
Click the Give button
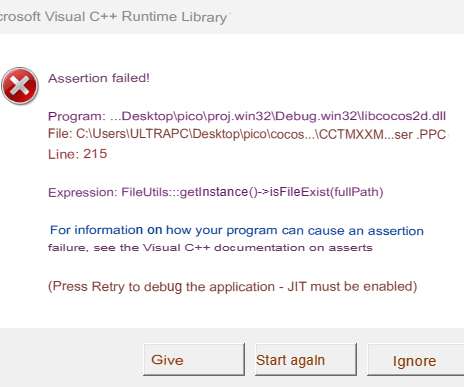(x=194, y=360)
